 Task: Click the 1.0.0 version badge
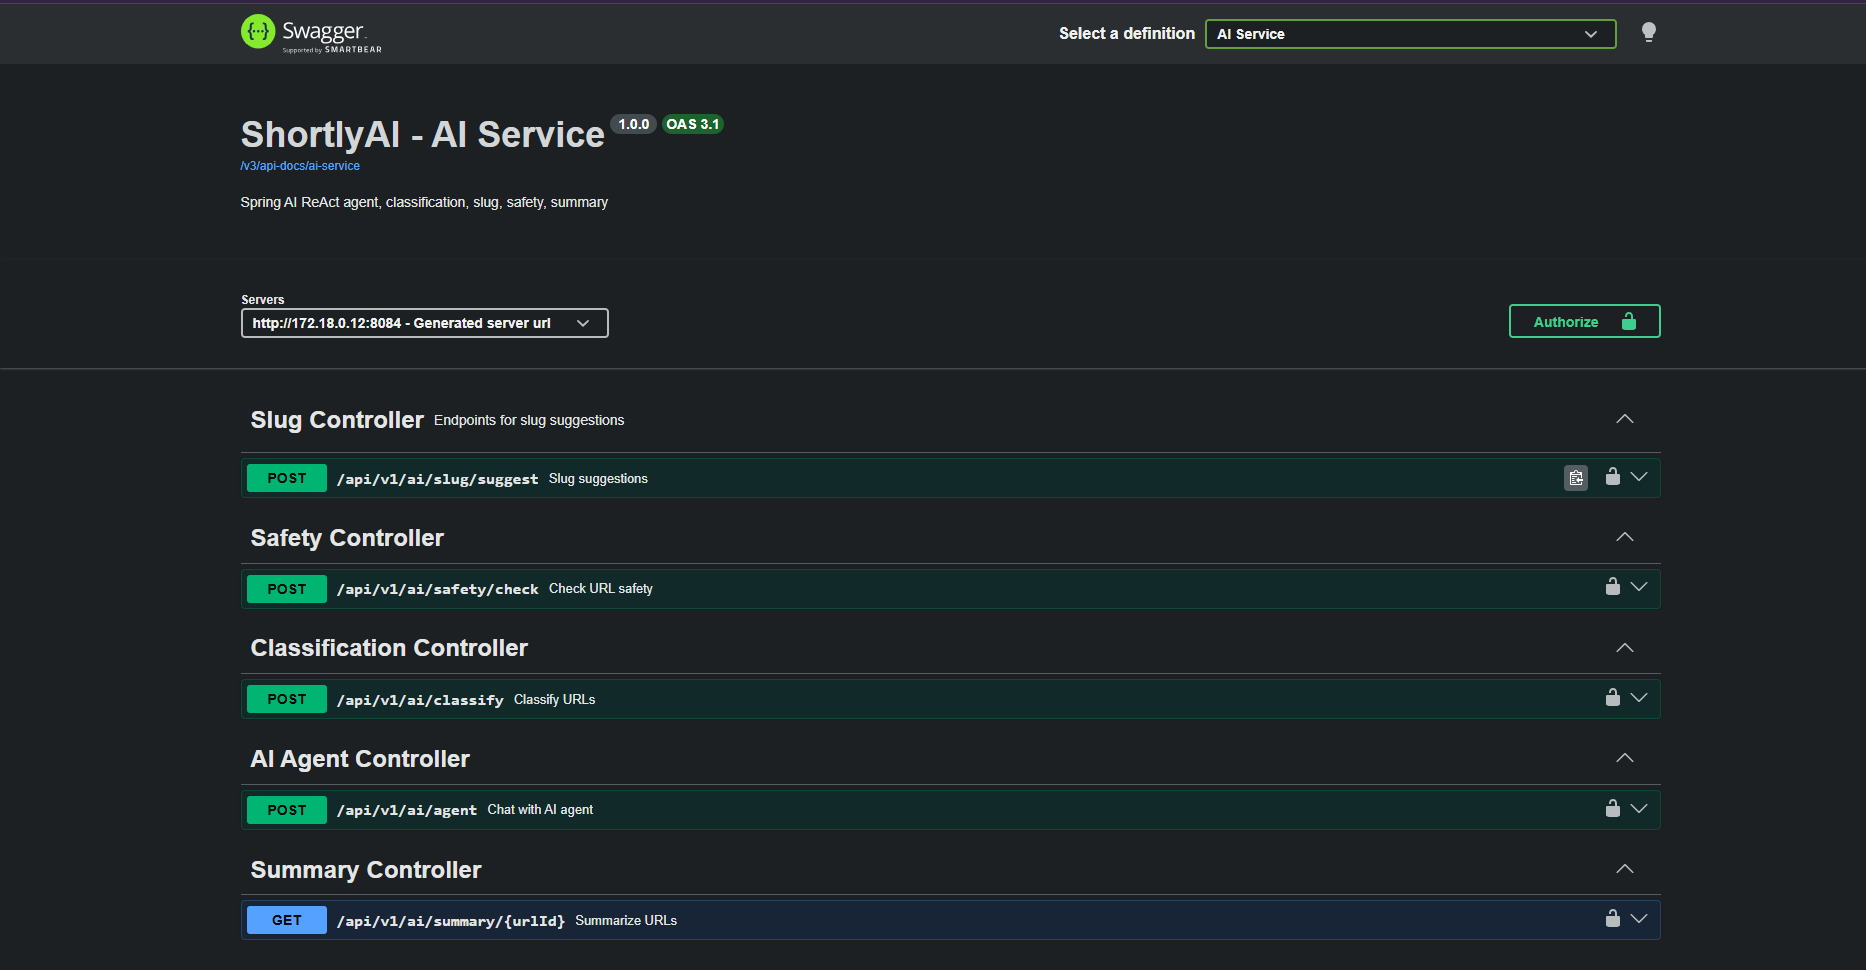tap(633, 124)
